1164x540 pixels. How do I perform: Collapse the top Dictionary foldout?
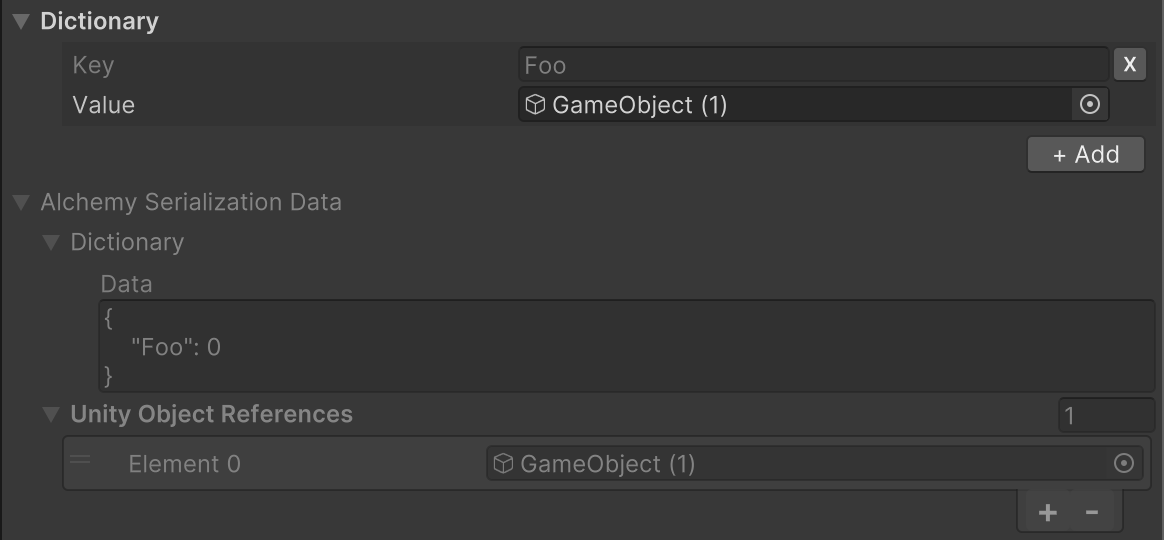(21, 22)
